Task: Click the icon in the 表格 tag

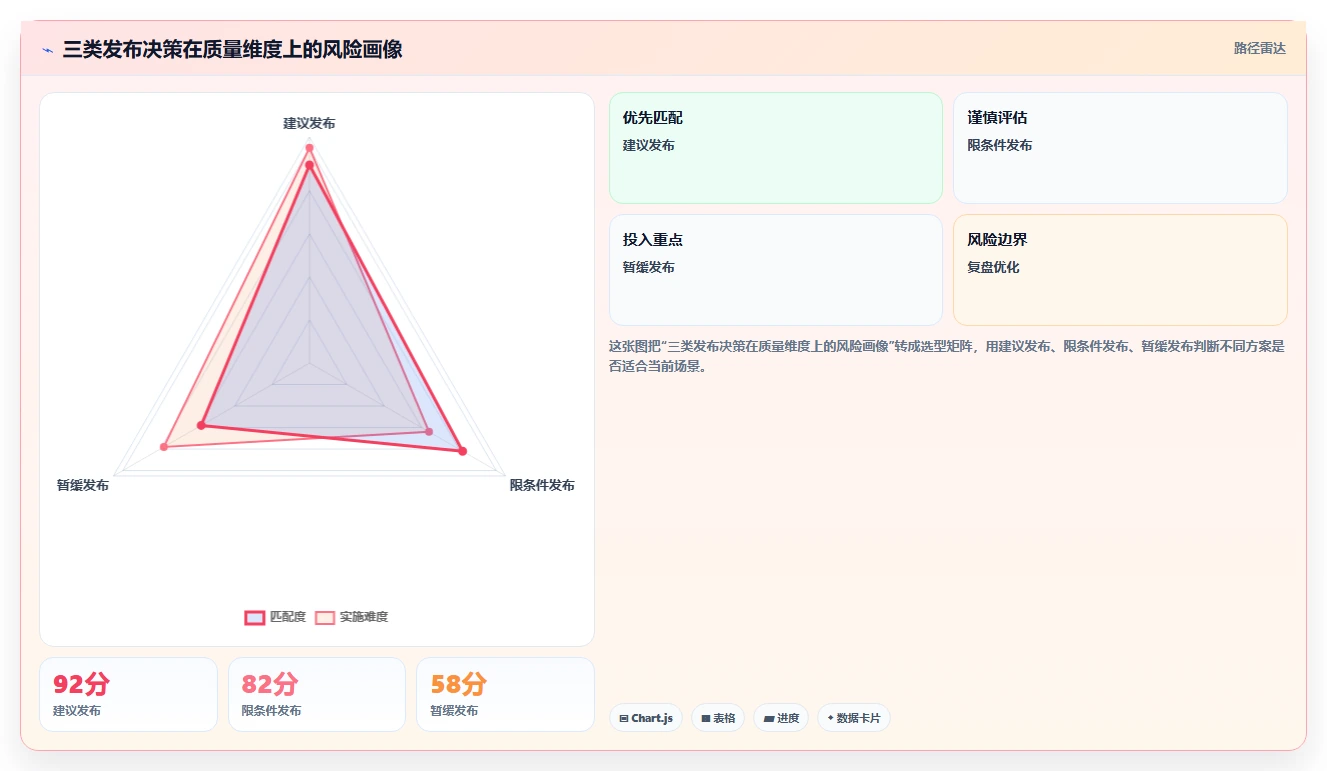Action: coord(705,718)
